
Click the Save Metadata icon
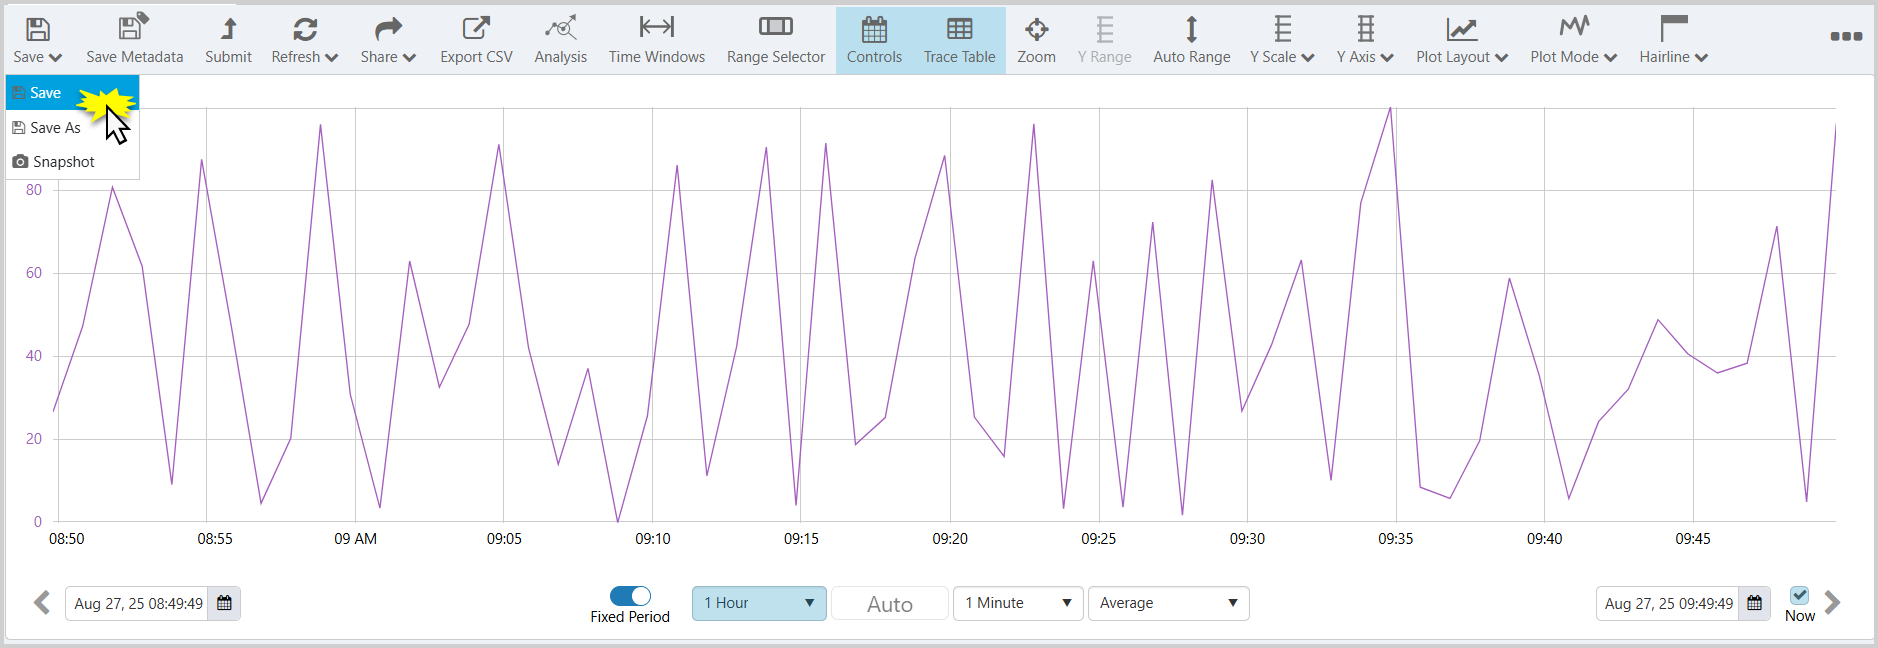133,29
